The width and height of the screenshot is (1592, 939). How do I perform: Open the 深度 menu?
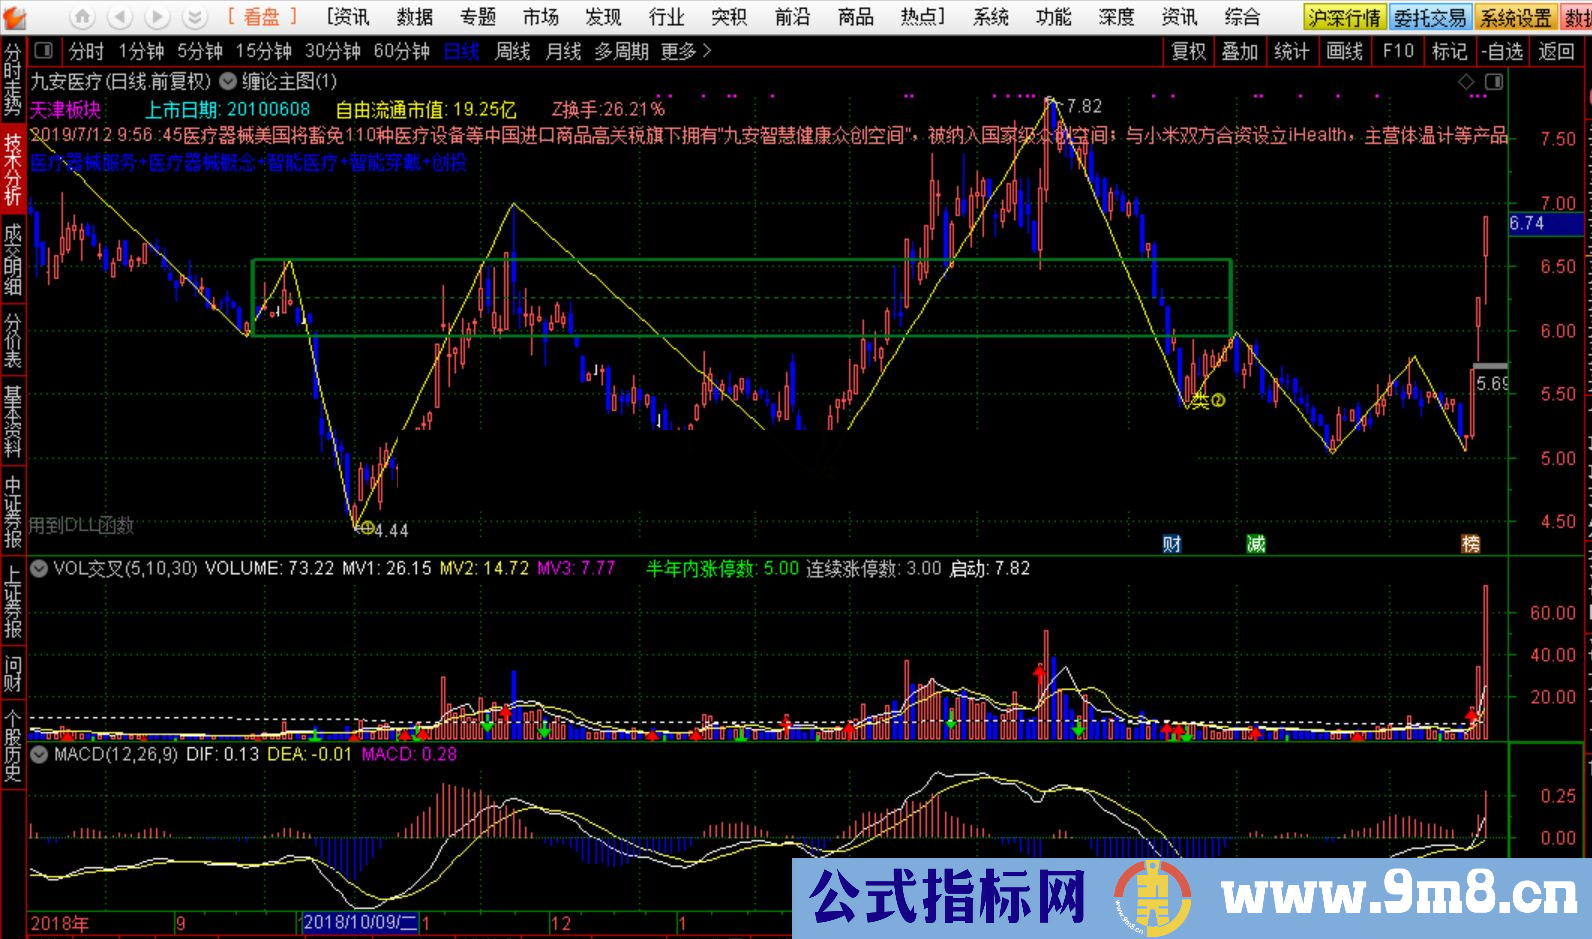click(x=1117, y=17)
